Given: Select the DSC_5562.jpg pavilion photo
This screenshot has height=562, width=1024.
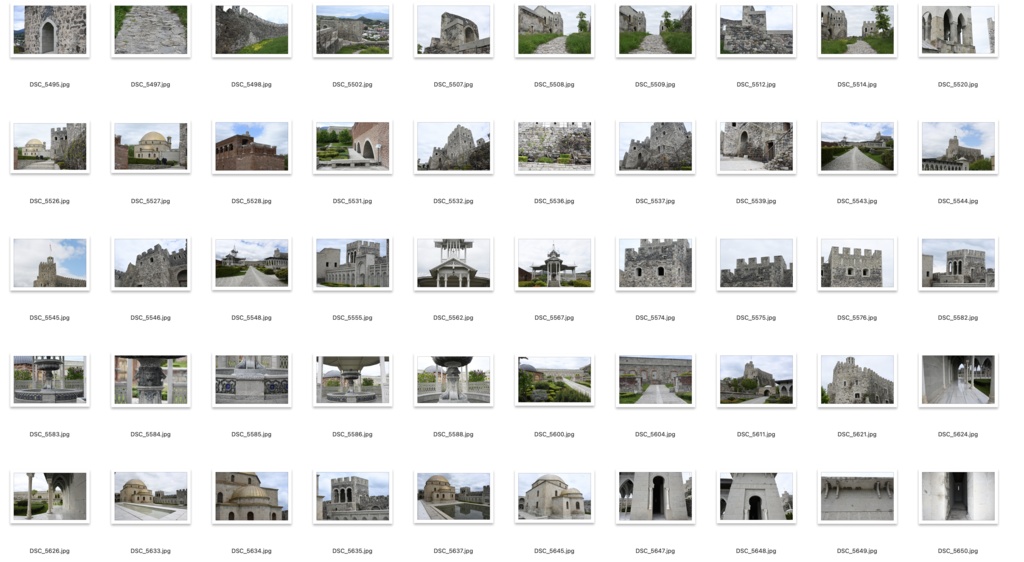Looking at the screenshot, I should [453, 263].
